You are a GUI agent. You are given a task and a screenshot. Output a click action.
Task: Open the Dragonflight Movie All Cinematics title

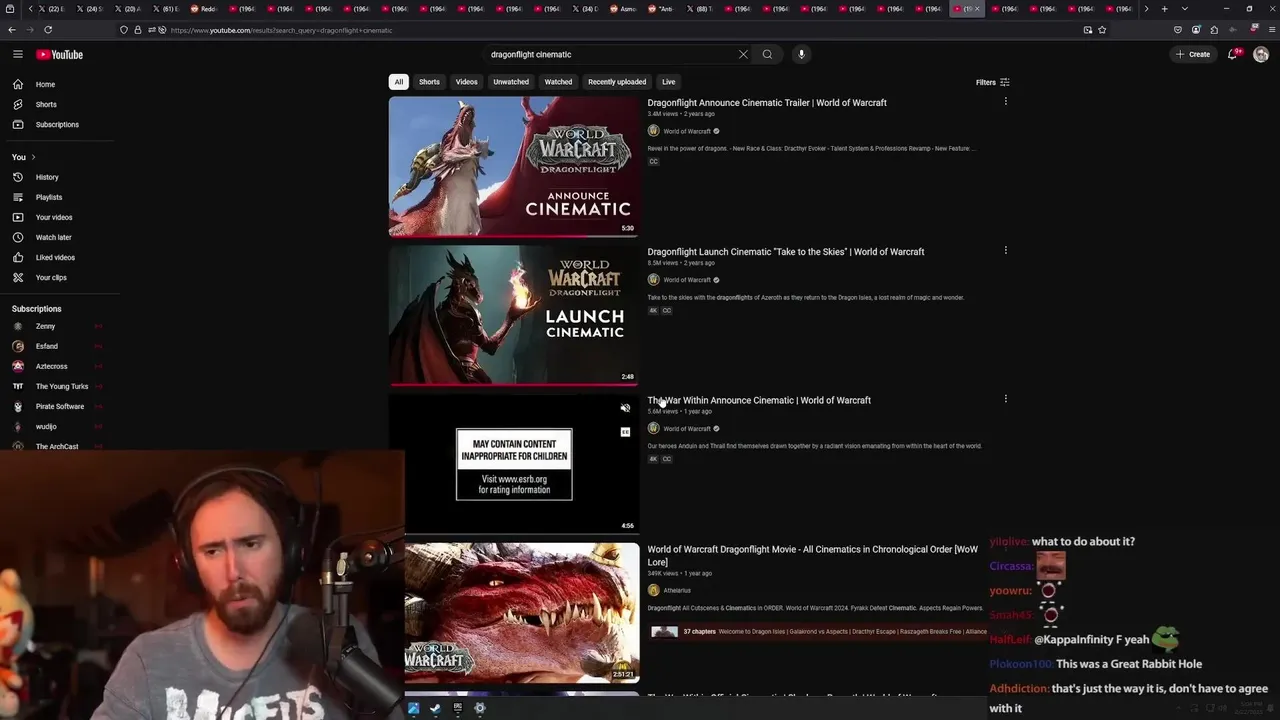[812, 555]
